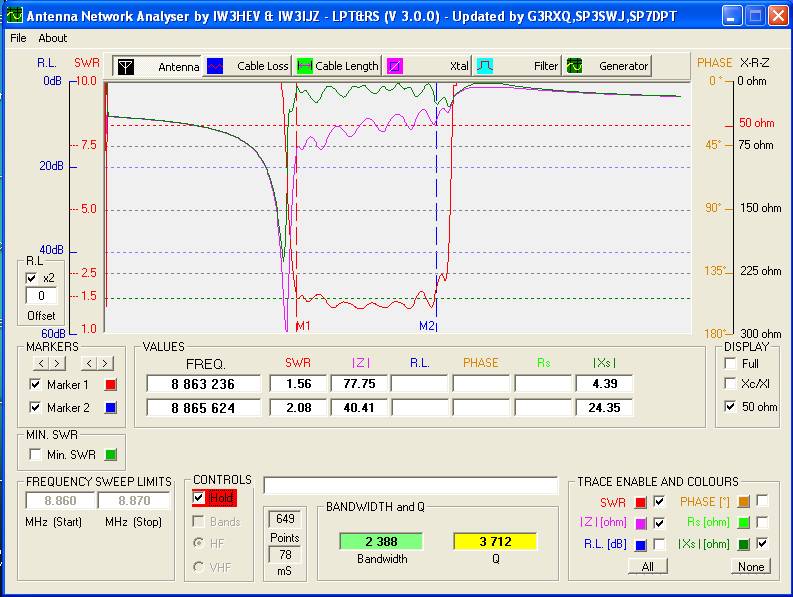The height and width of the screenshot is (597, 793).
Task: Toggle the Hold checkbox in Controls
Action: click(199, 497)
